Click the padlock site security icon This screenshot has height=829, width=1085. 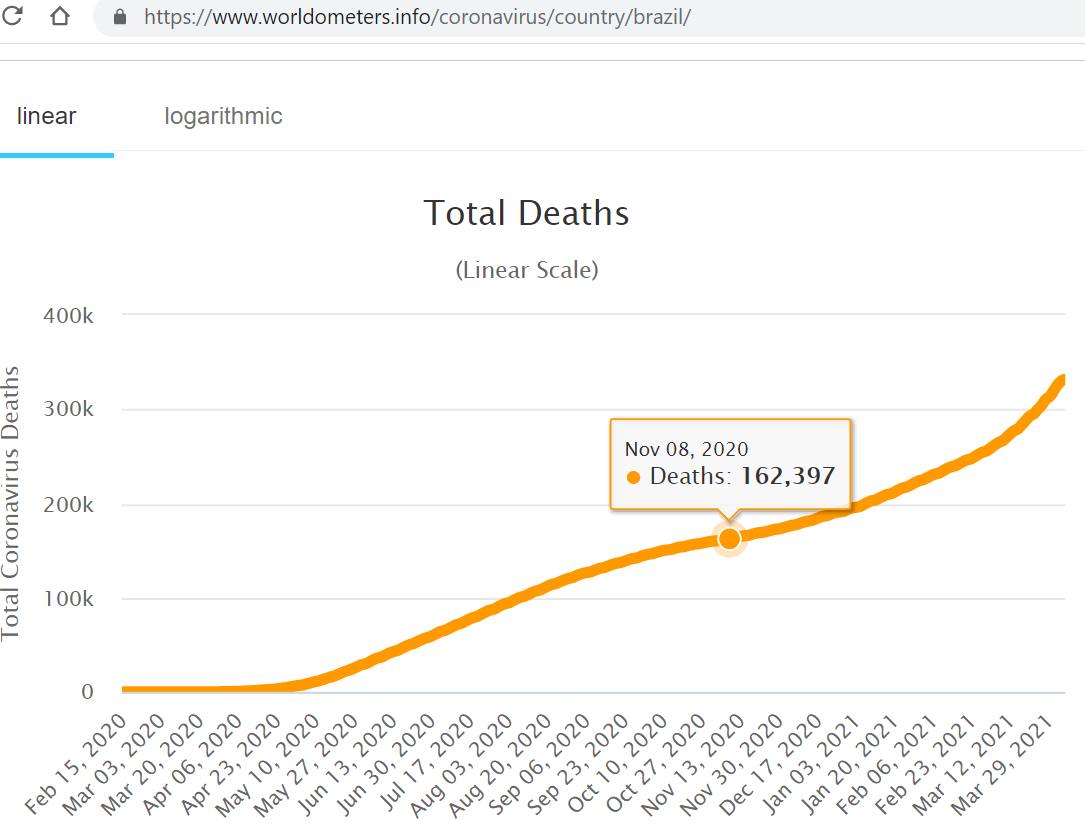(121, 17)
